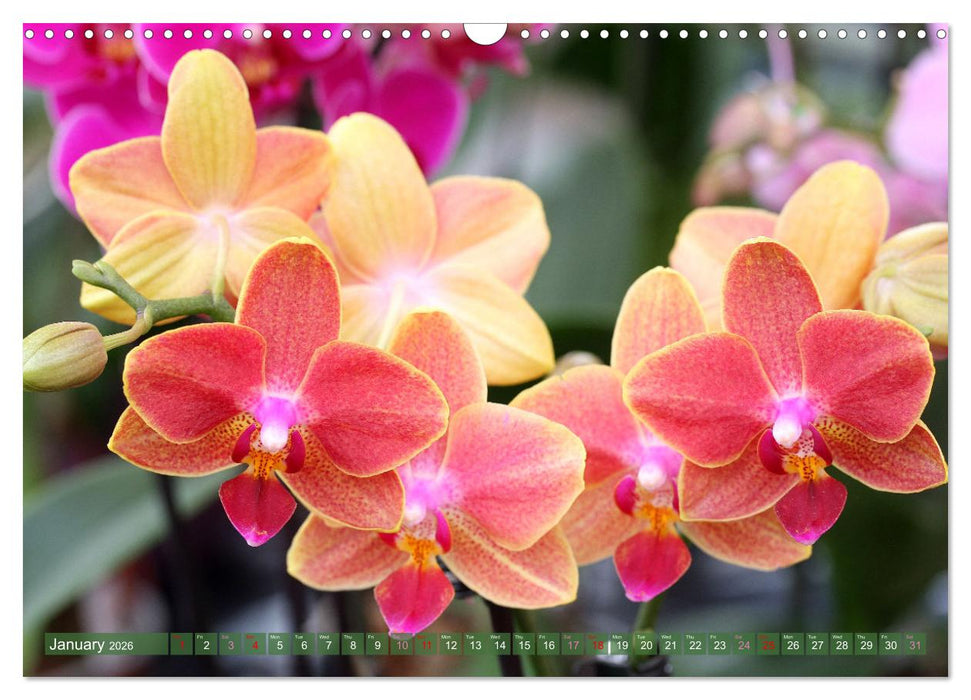Select Saturday January 24 date cell

coord(744,645)
